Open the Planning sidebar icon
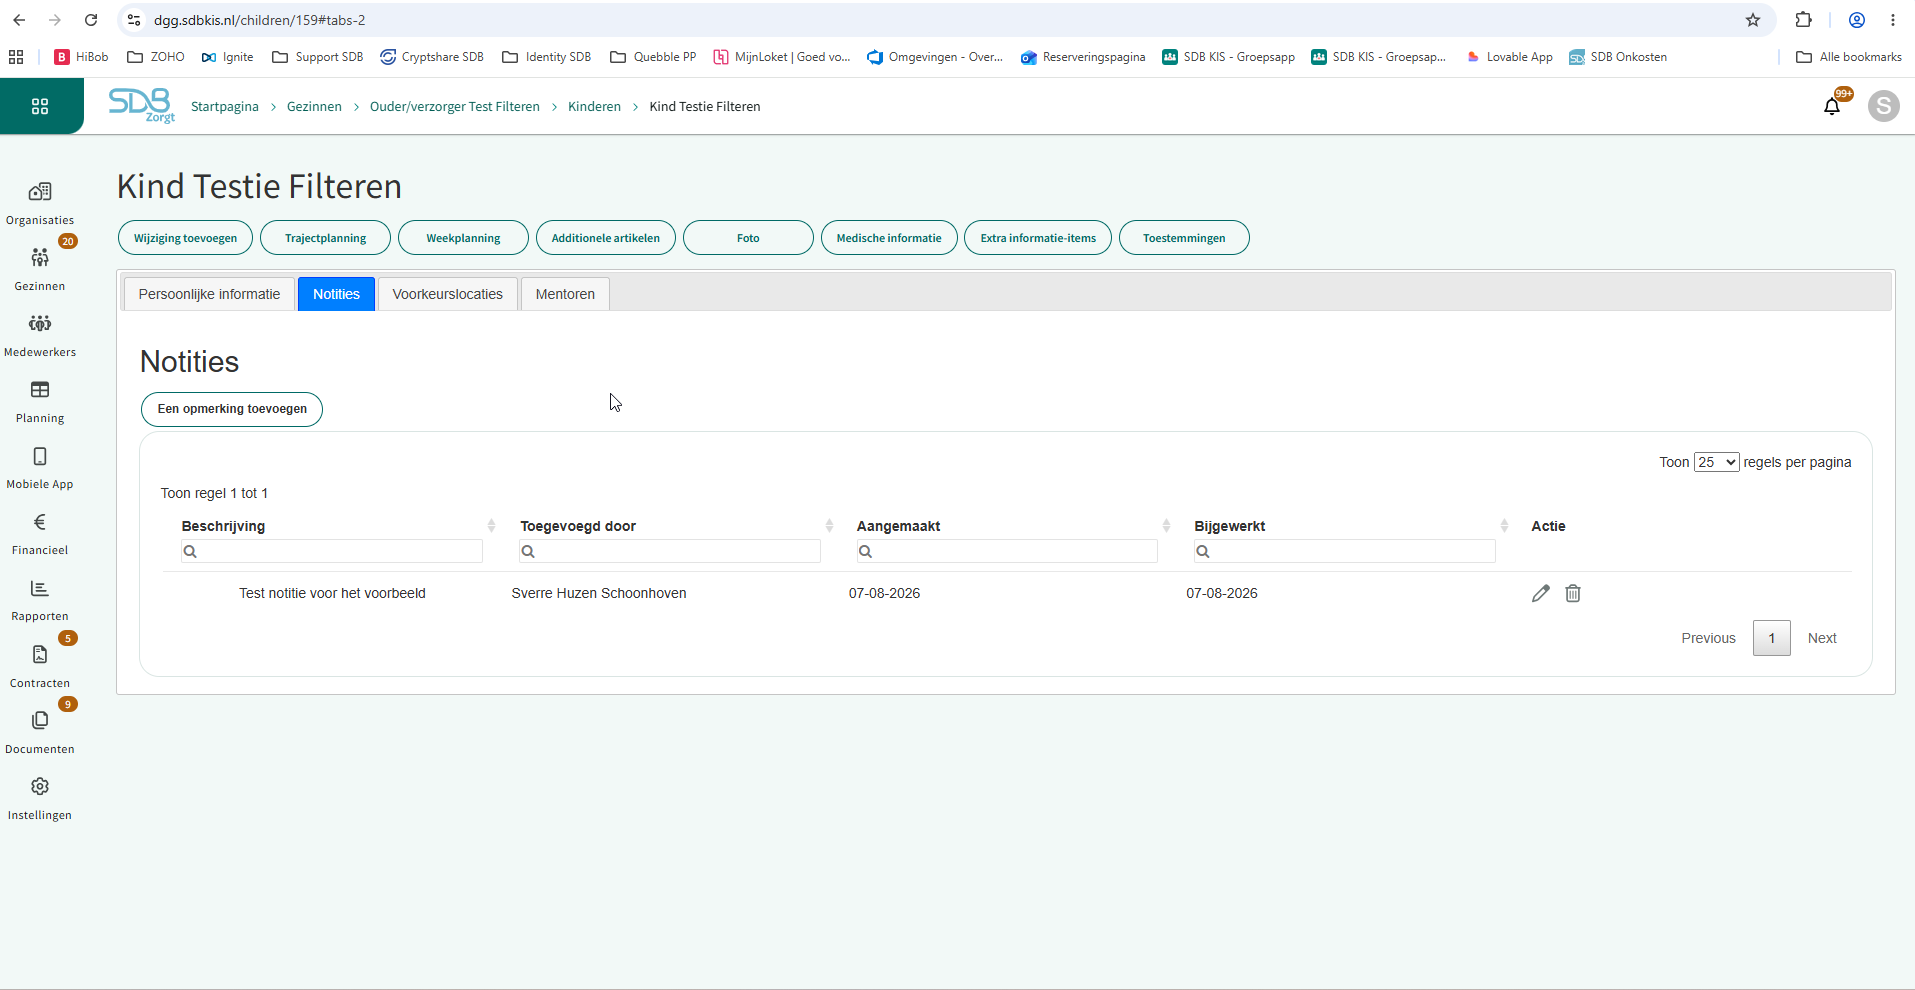The height and width of the screenshot is (990, 1915). (x=40, y=390)
